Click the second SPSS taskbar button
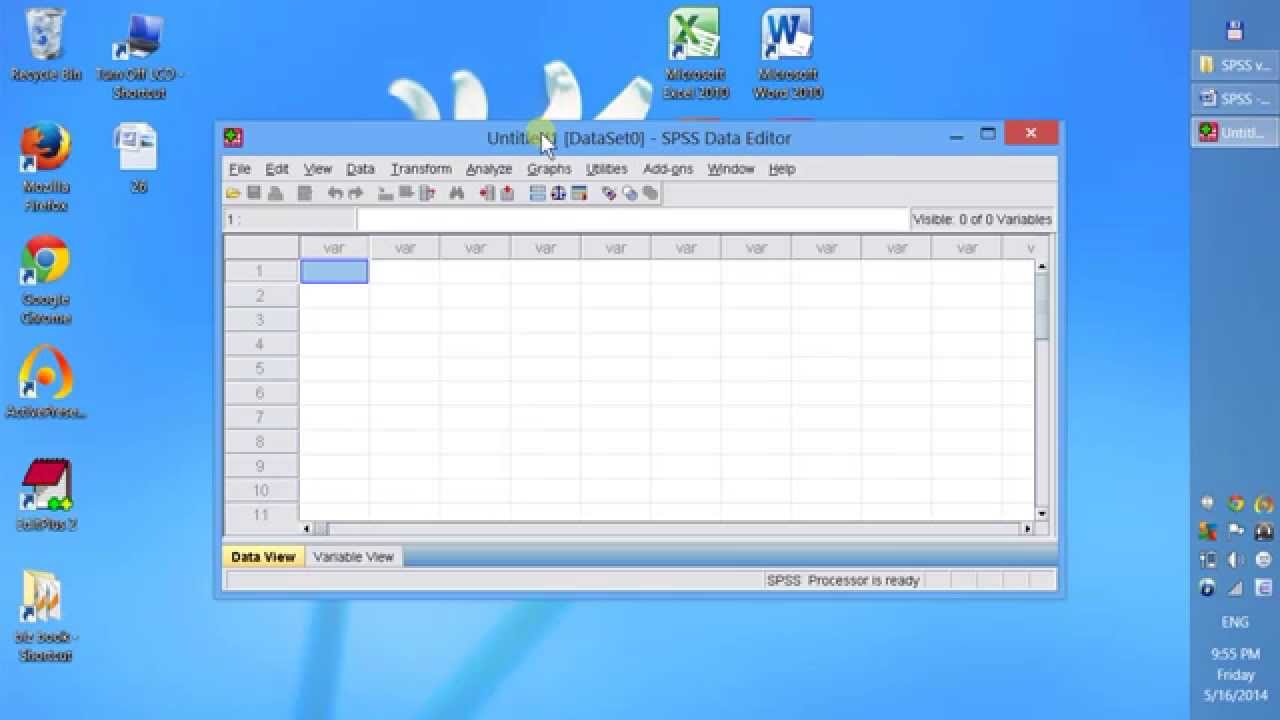This screenshot has width=1280, height=720. coord(1234,98)
